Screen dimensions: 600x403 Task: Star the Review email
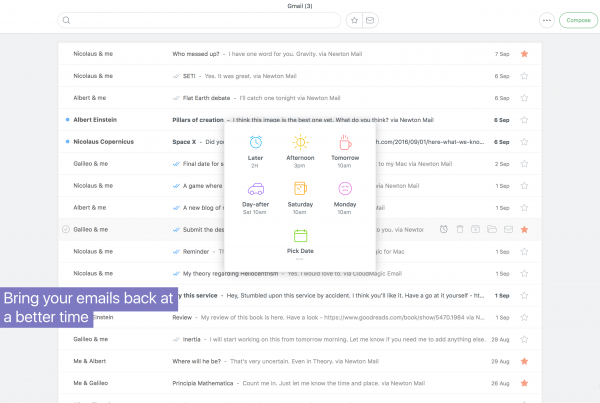tap(524, 317)
